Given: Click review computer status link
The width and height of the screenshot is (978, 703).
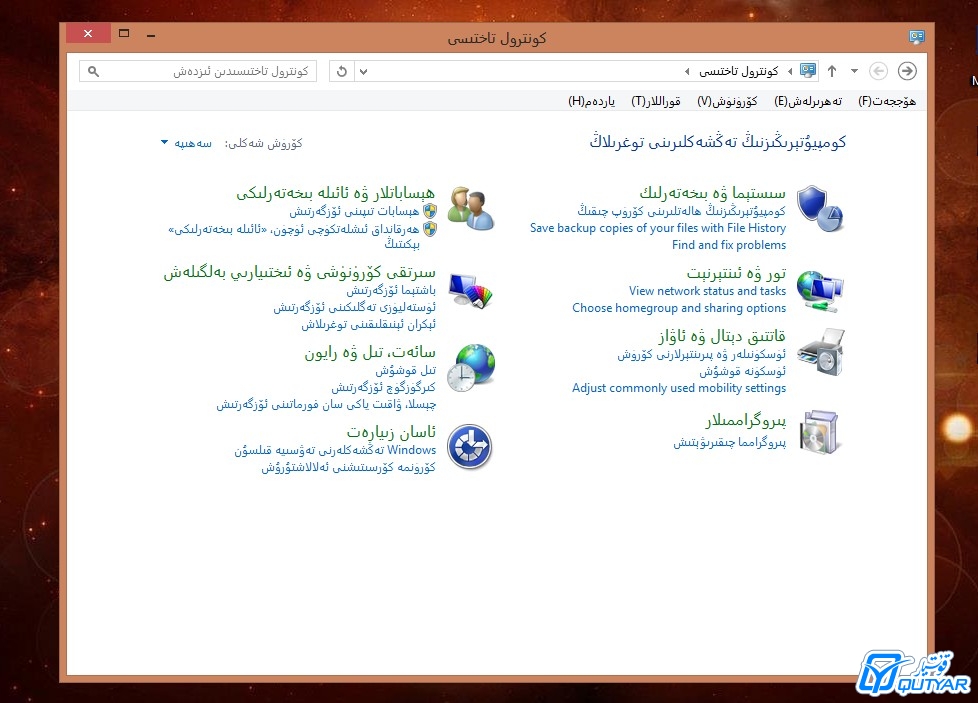Looking at the screenshot, I should 681,211.
